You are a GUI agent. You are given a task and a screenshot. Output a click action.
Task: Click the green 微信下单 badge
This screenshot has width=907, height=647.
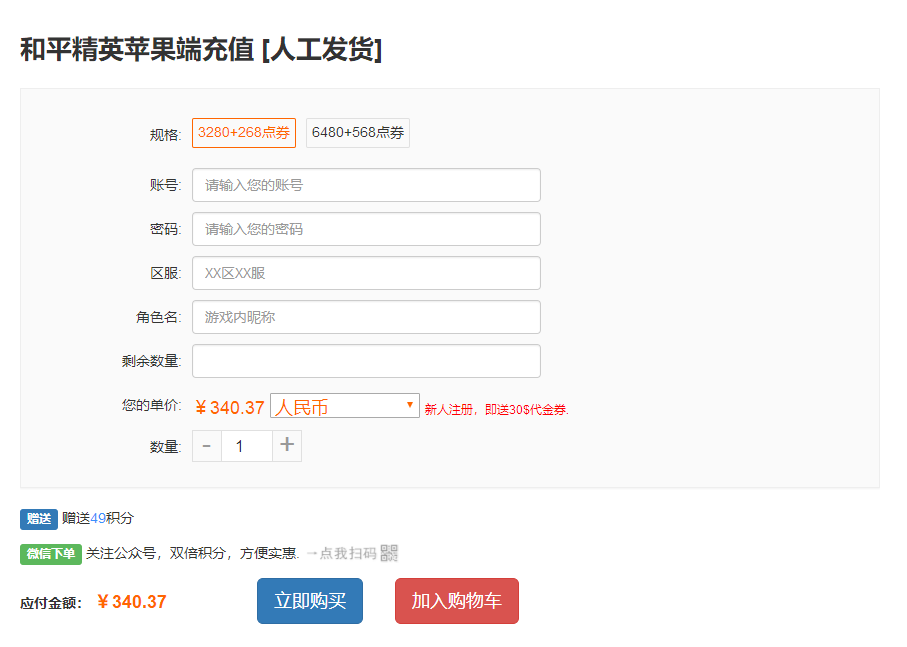51,554
